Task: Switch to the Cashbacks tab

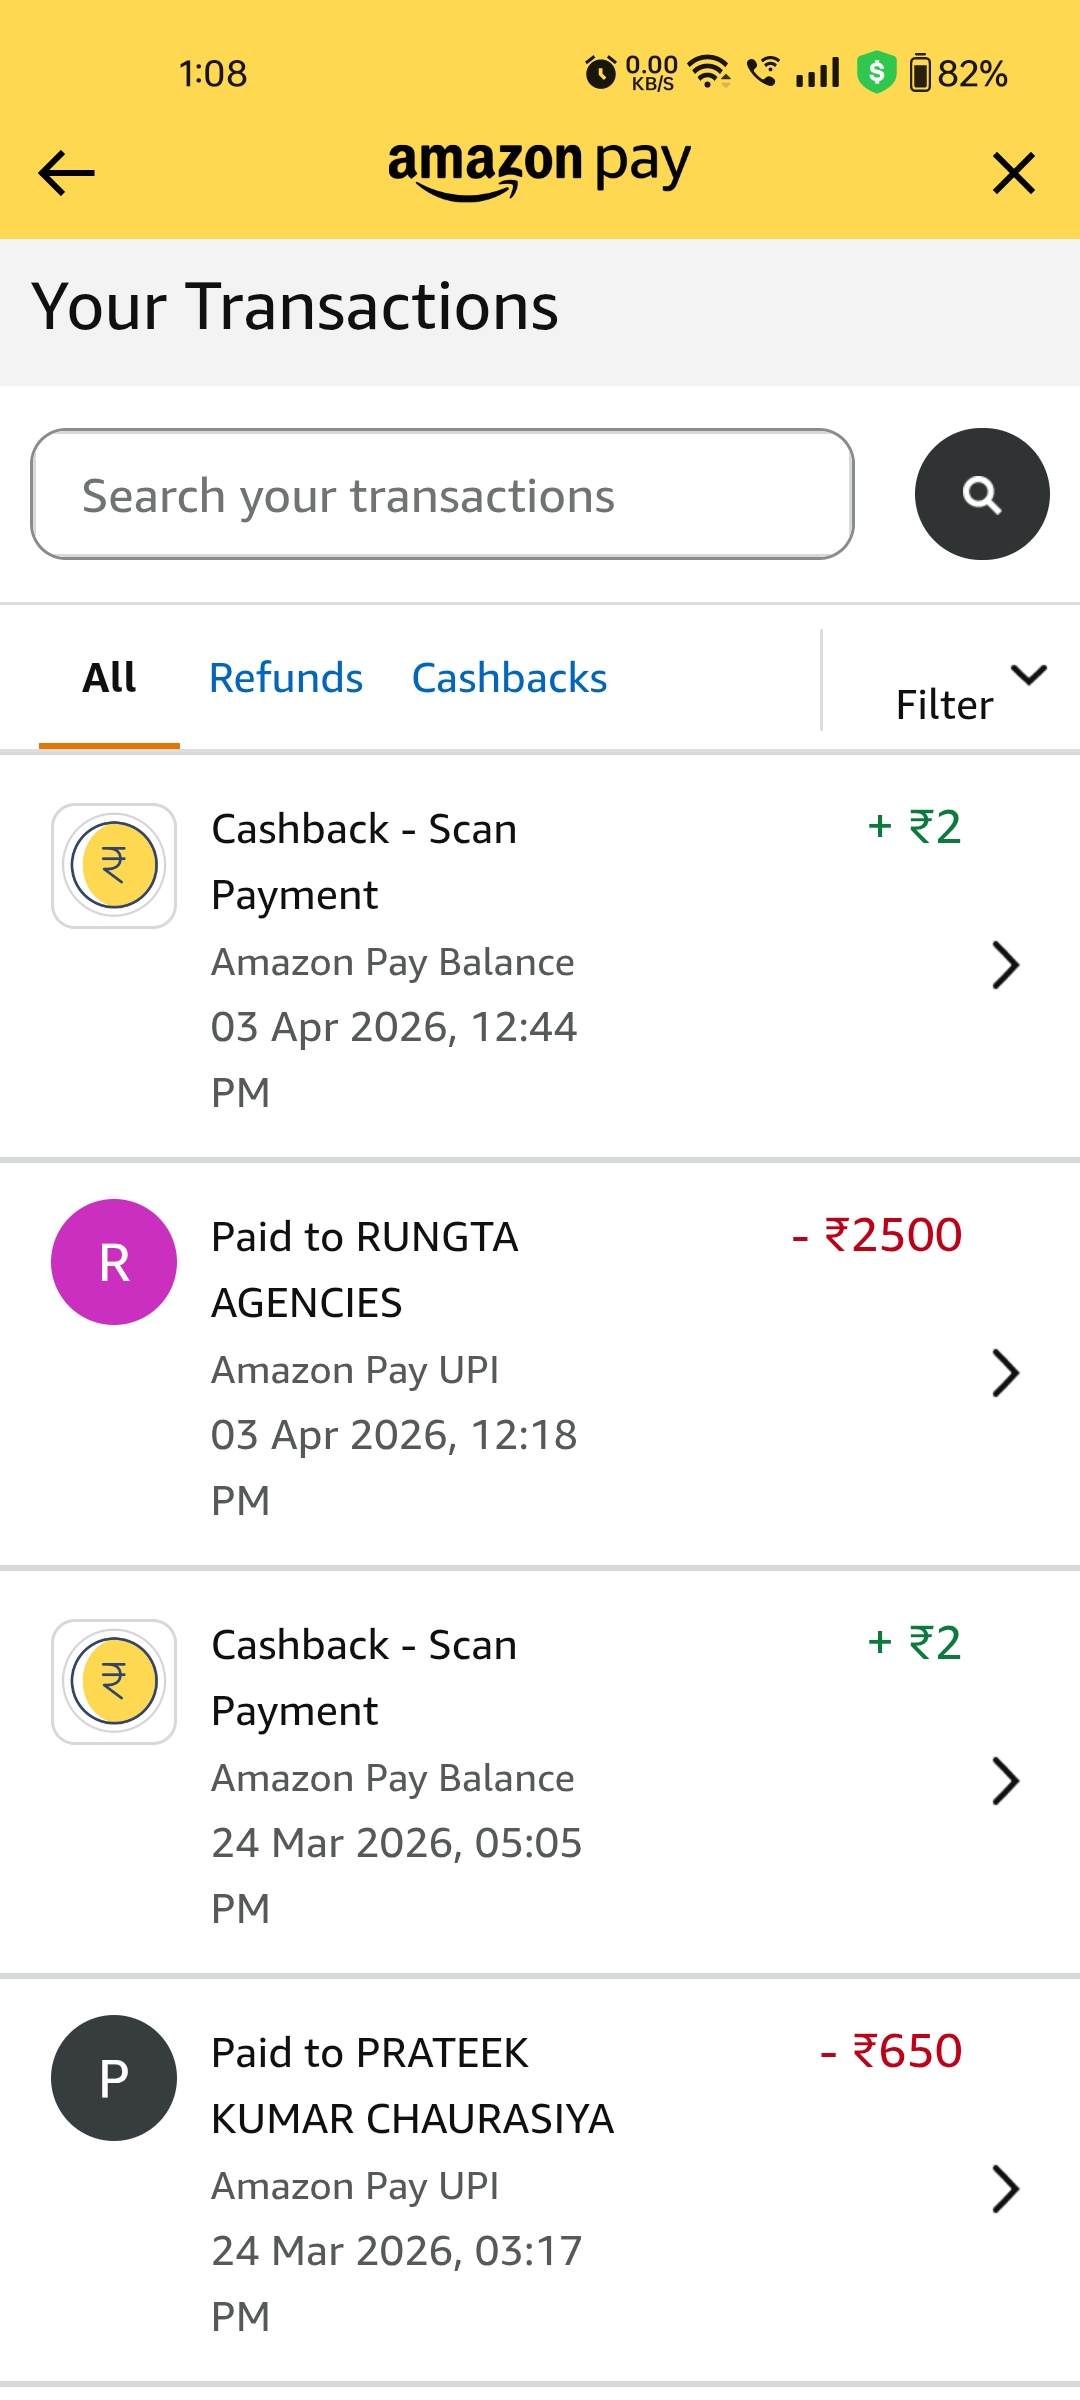Action: pos(509,678)
